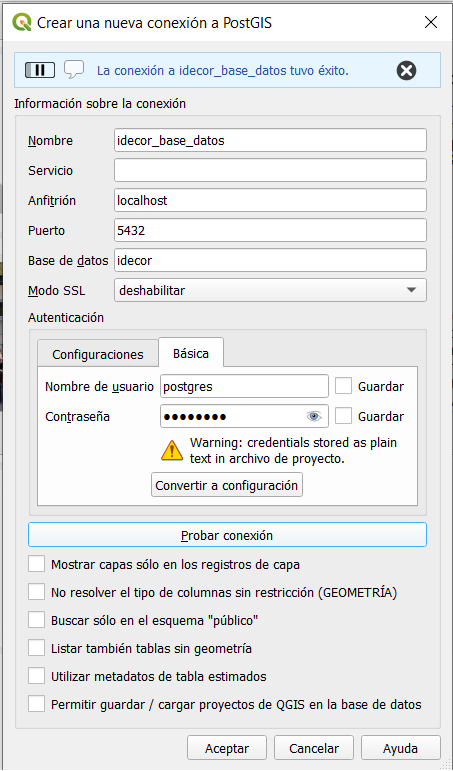The height and width of the screenshot is (771, 453).
Task: Confirm with the Aceptar button
Action: point(227,748)
